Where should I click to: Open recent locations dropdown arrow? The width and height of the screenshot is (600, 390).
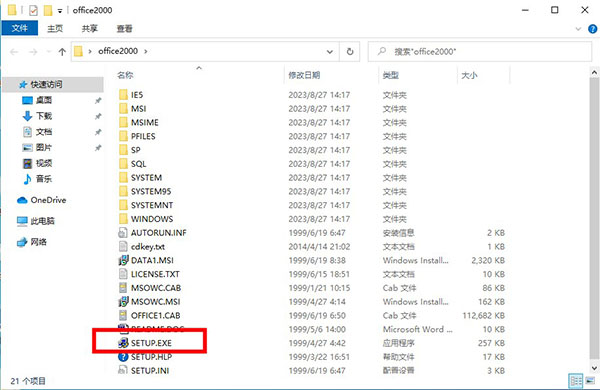tap(48, 51)
